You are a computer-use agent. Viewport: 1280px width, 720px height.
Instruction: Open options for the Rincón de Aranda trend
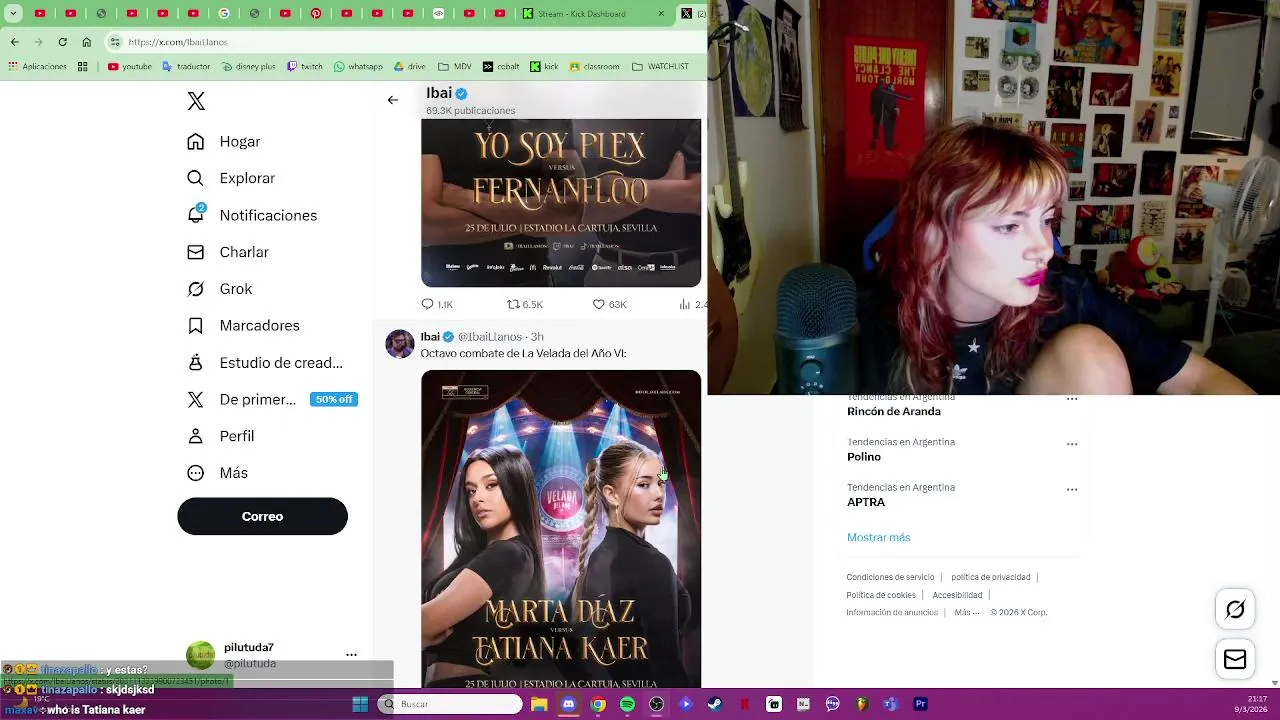1072,398
